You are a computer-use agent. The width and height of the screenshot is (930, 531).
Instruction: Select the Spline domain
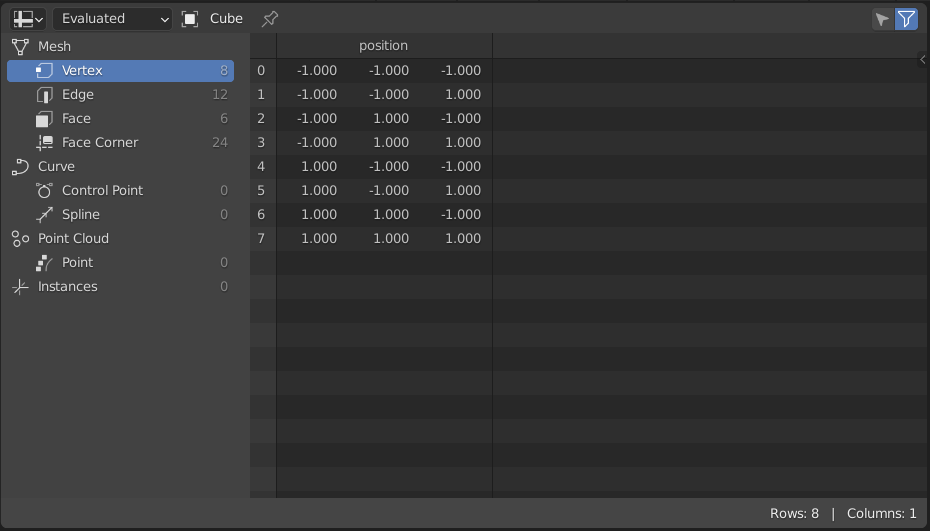(120, 214)
